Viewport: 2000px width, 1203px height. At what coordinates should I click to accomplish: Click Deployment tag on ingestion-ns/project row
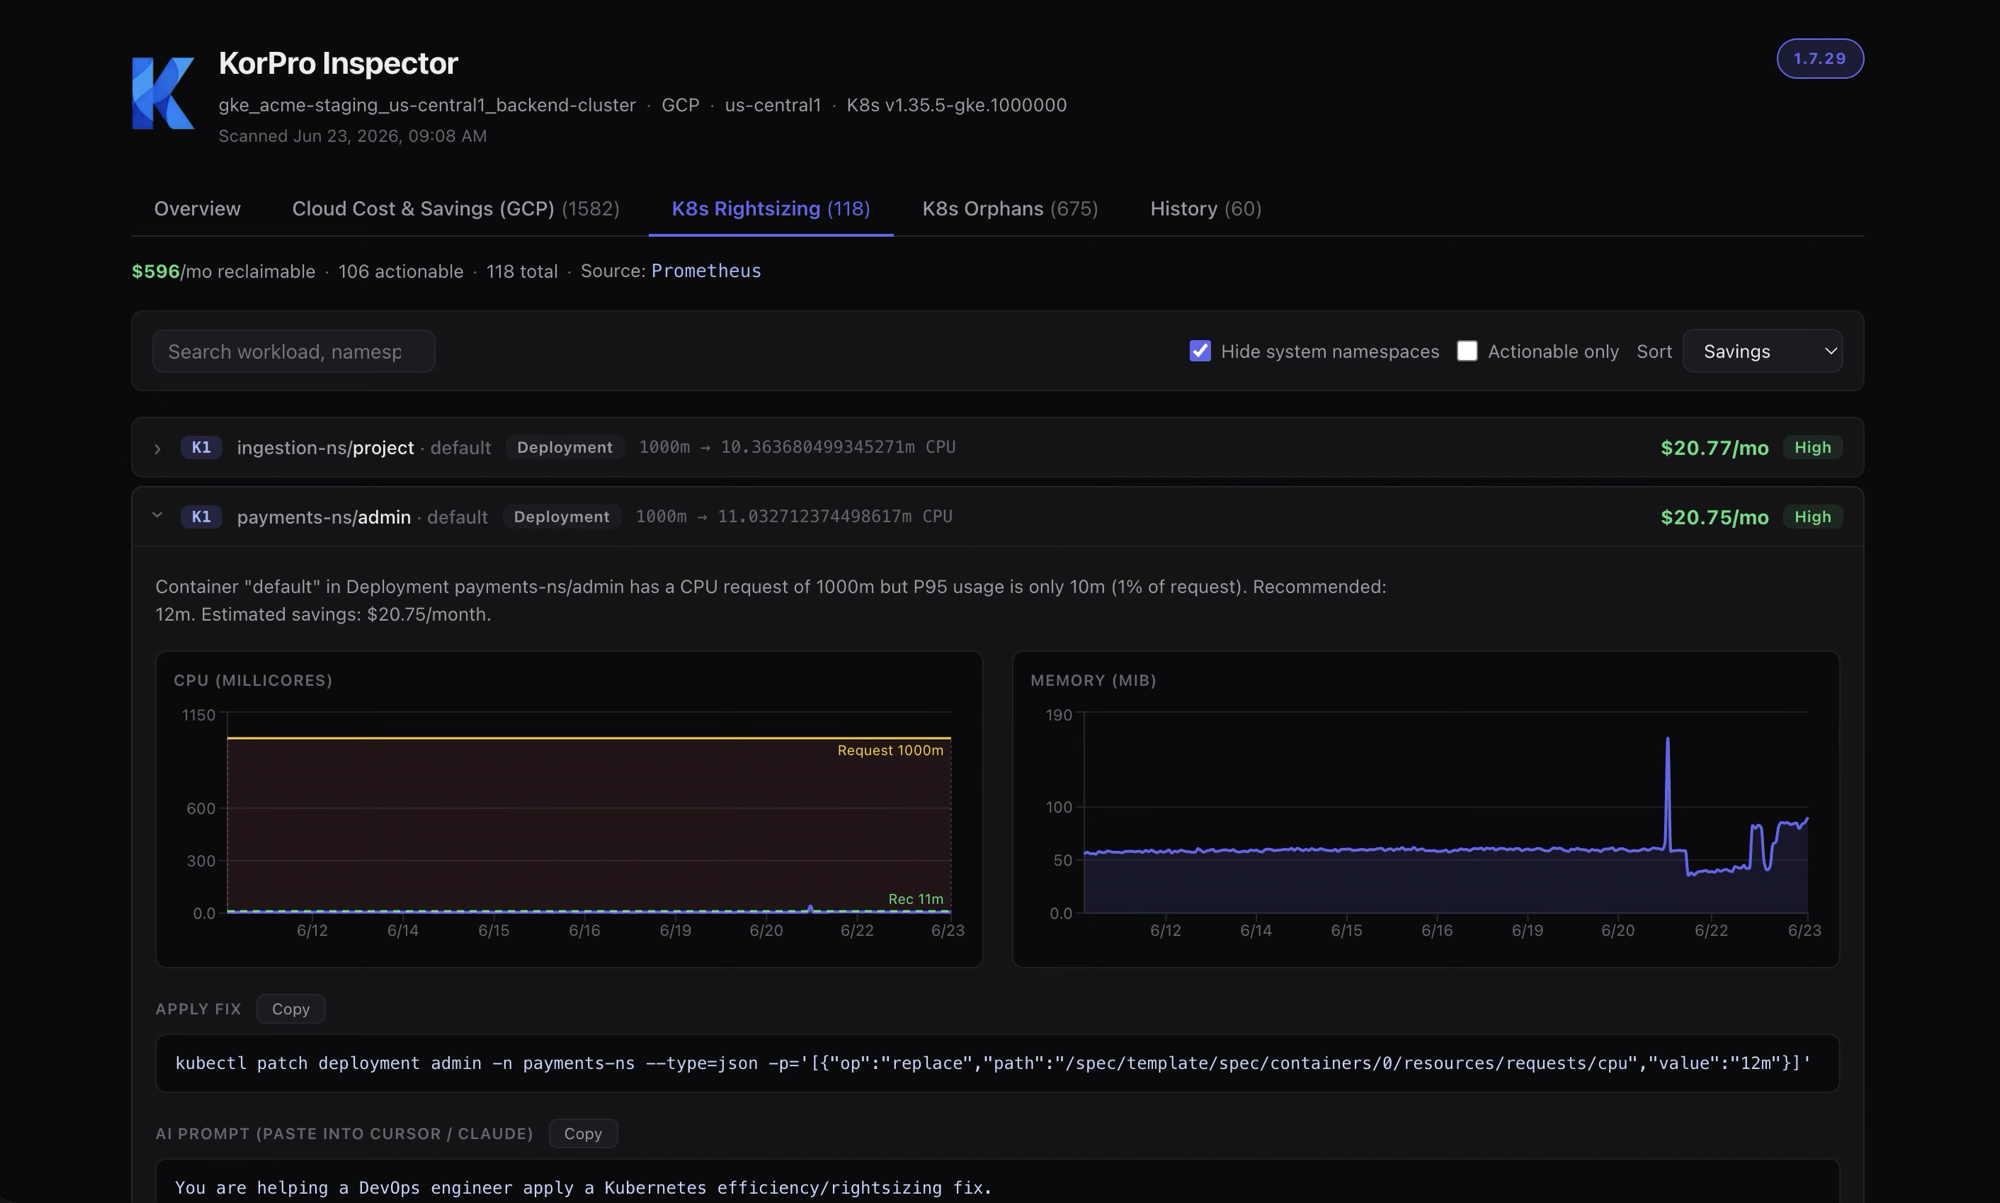tap(564, 447)
